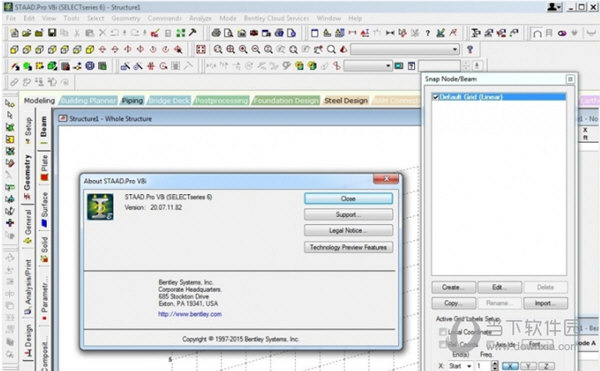Click Copy... in Snap Node/Beam panel
The image size is (600, 371).
(x=453, y=303)
